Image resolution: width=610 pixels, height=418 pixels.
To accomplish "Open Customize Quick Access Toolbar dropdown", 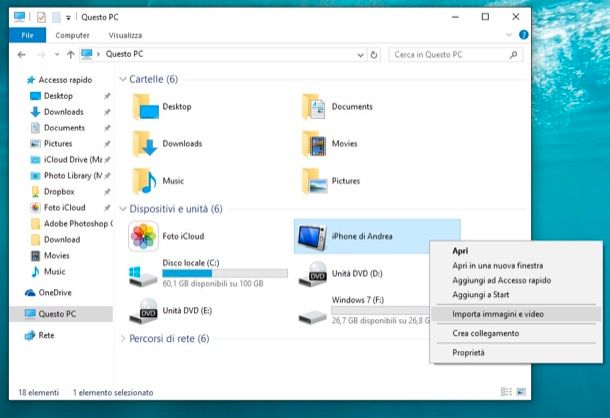I will coord(68,18).
